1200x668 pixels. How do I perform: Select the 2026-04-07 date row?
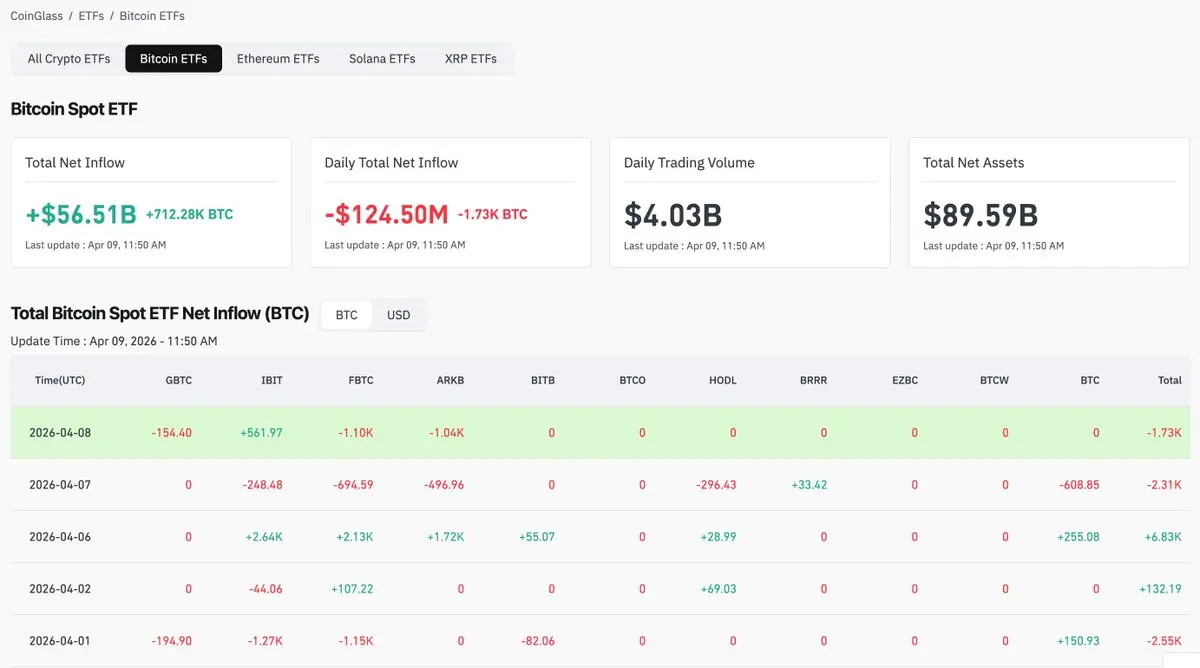coord(600,485)
